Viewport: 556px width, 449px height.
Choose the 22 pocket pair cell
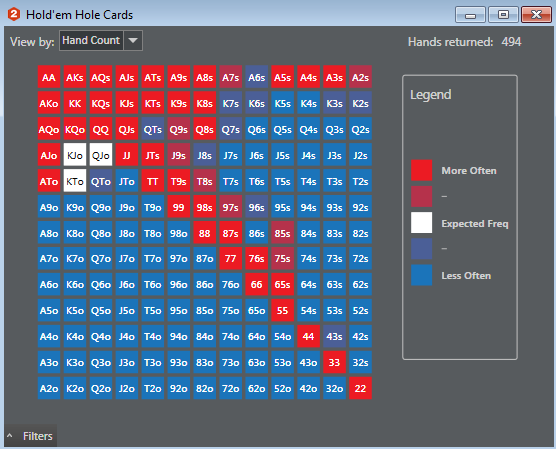pos(360,388)
